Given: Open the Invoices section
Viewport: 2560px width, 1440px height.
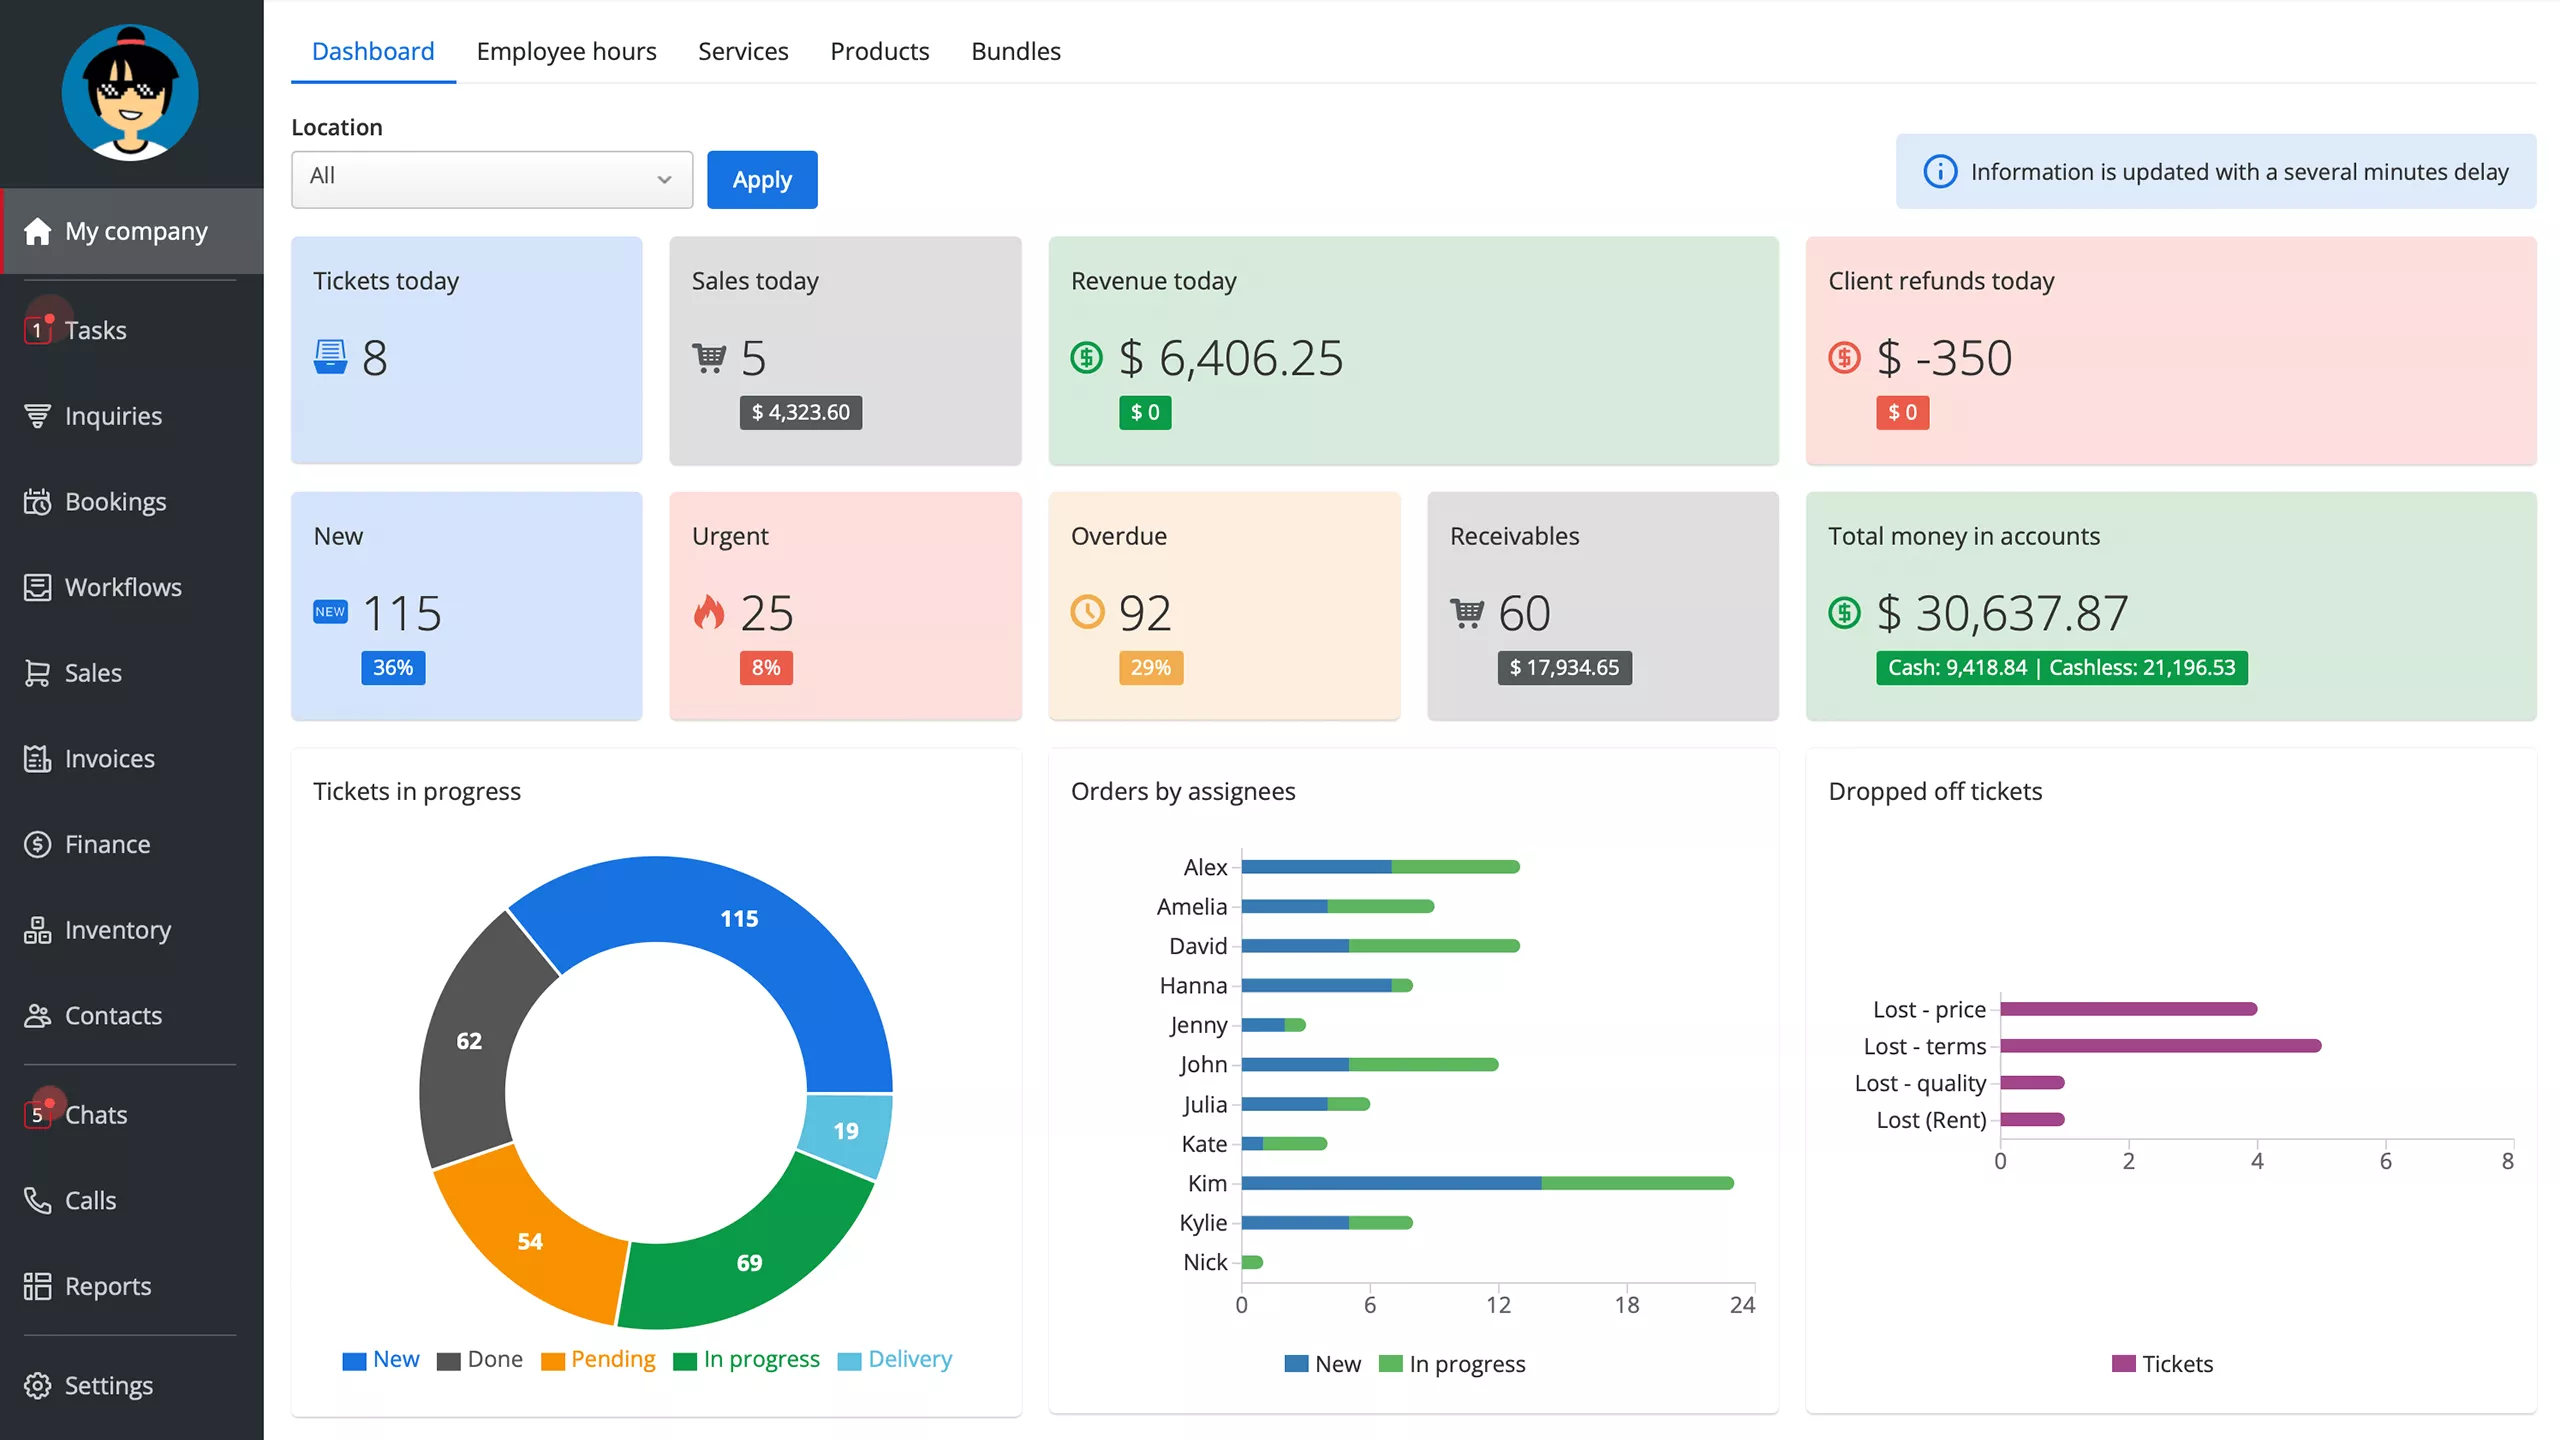Looking at the screenshot, I should [109, 758].
